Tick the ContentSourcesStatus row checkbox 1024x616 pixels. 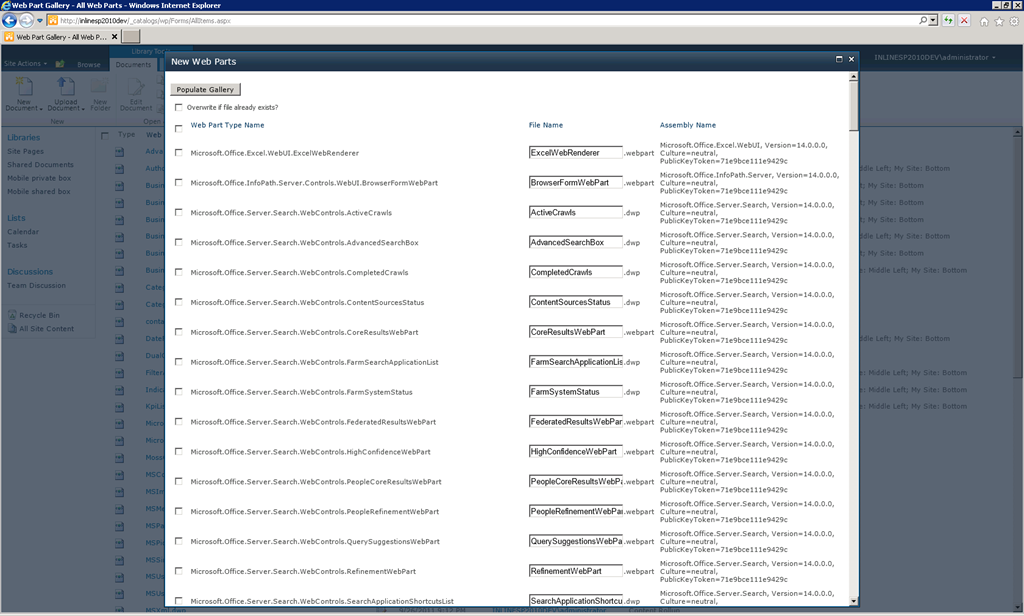178,302
